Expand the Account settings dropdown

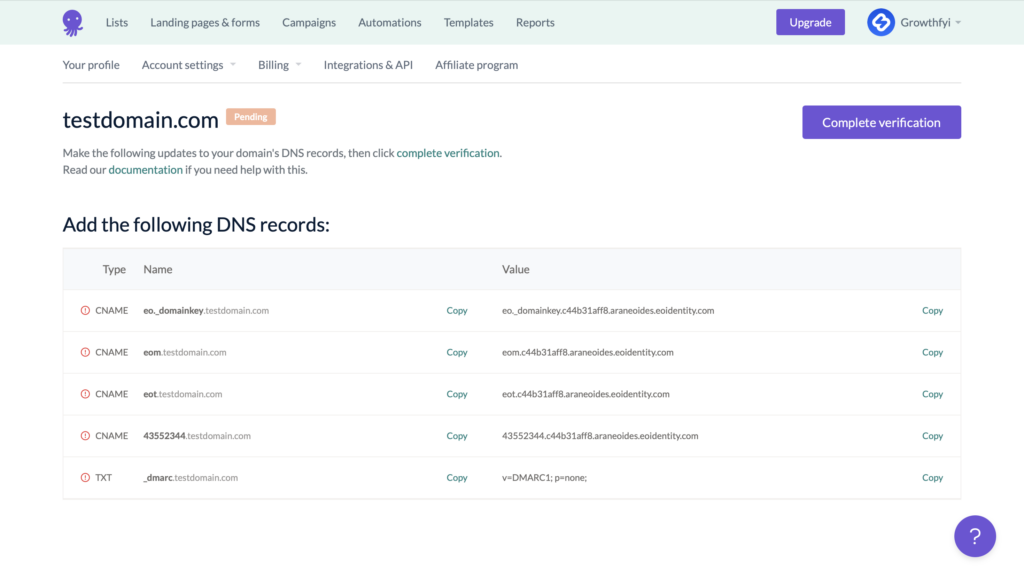tap(189, 65)
